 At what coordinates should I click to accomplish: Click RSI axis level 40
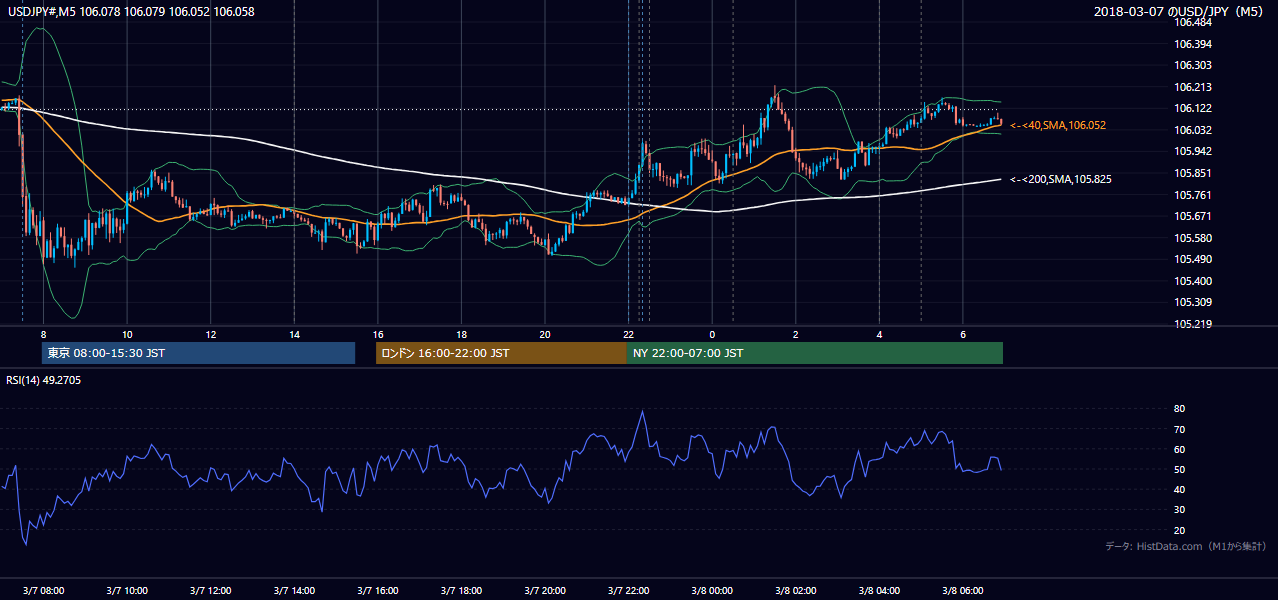1179,489
